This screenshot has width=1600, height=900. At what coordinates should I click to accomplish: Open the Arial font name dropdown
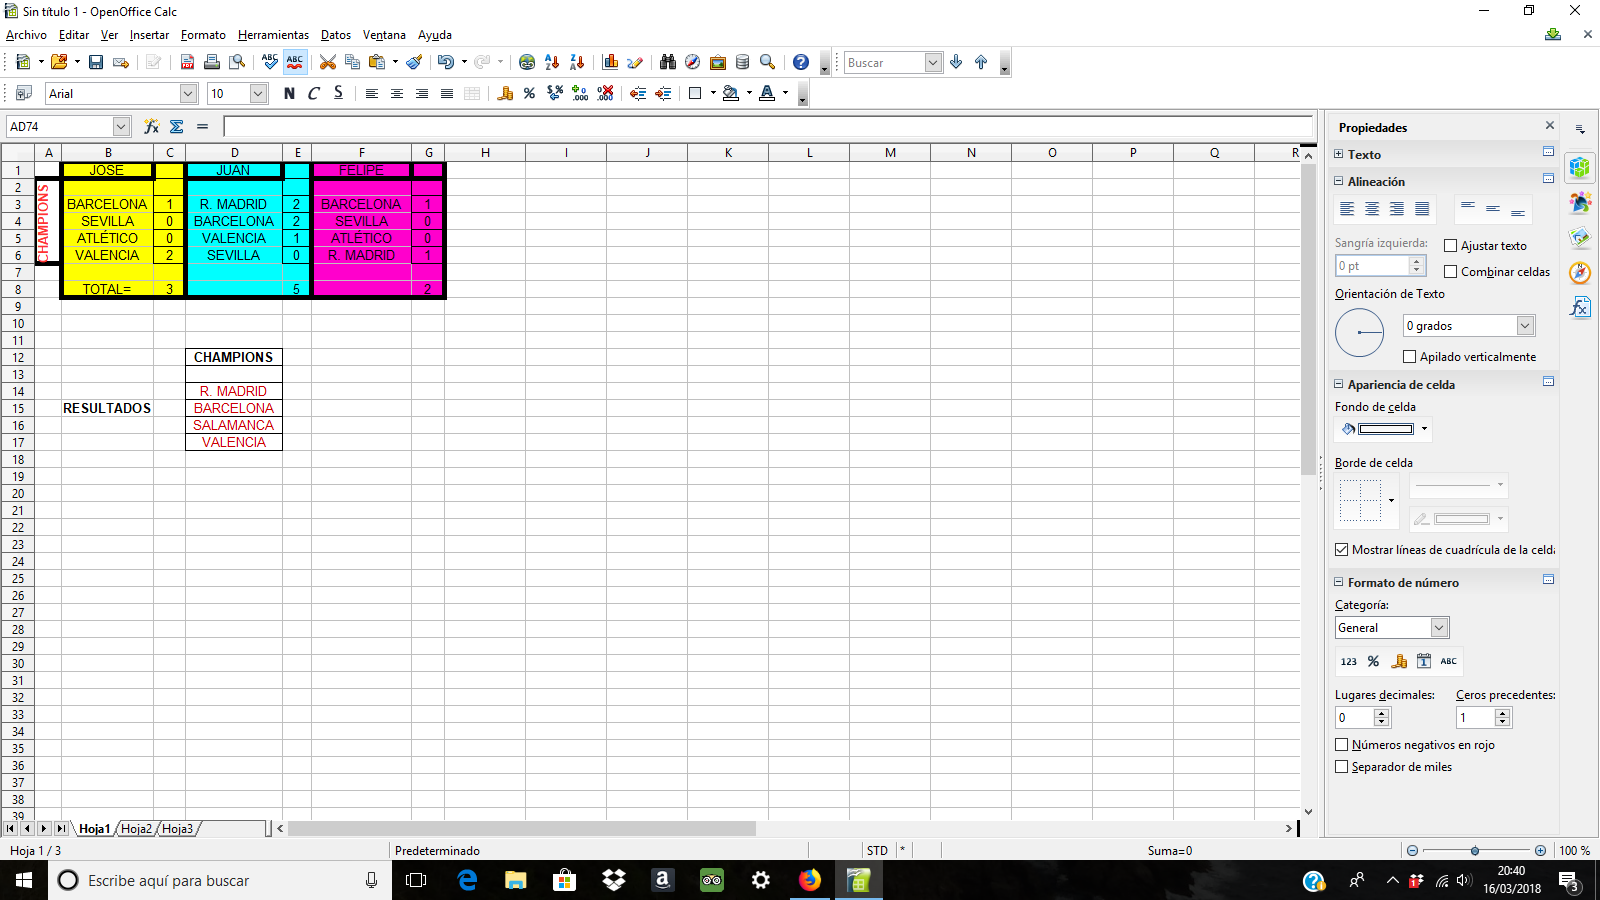188,93
